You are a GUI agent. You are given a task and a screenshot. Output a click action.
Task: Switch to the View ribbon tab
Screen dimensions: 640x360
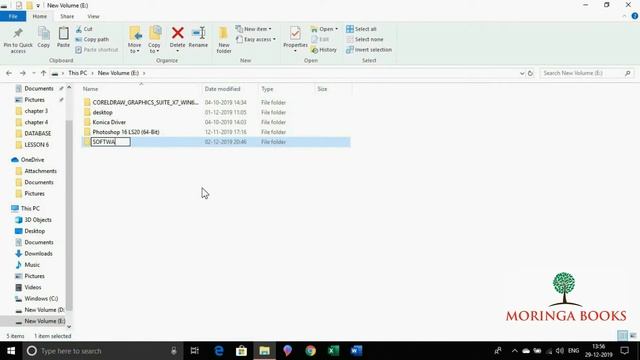pyautogui.click(x=93, y=16)
